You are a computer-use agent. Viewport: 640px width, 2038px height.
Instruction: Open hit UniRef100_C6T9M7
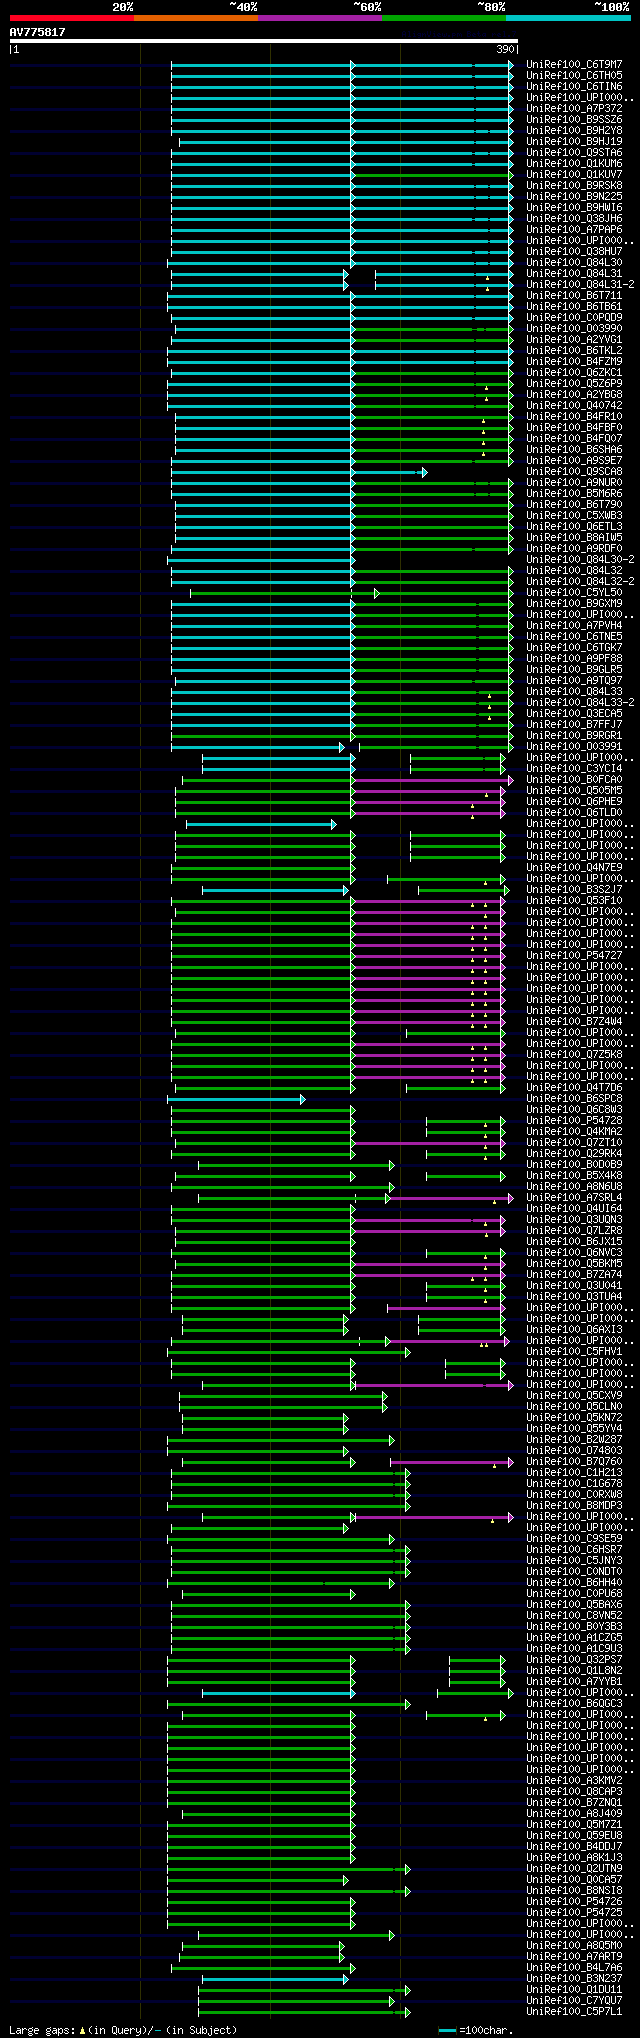[x=574, y=64]
